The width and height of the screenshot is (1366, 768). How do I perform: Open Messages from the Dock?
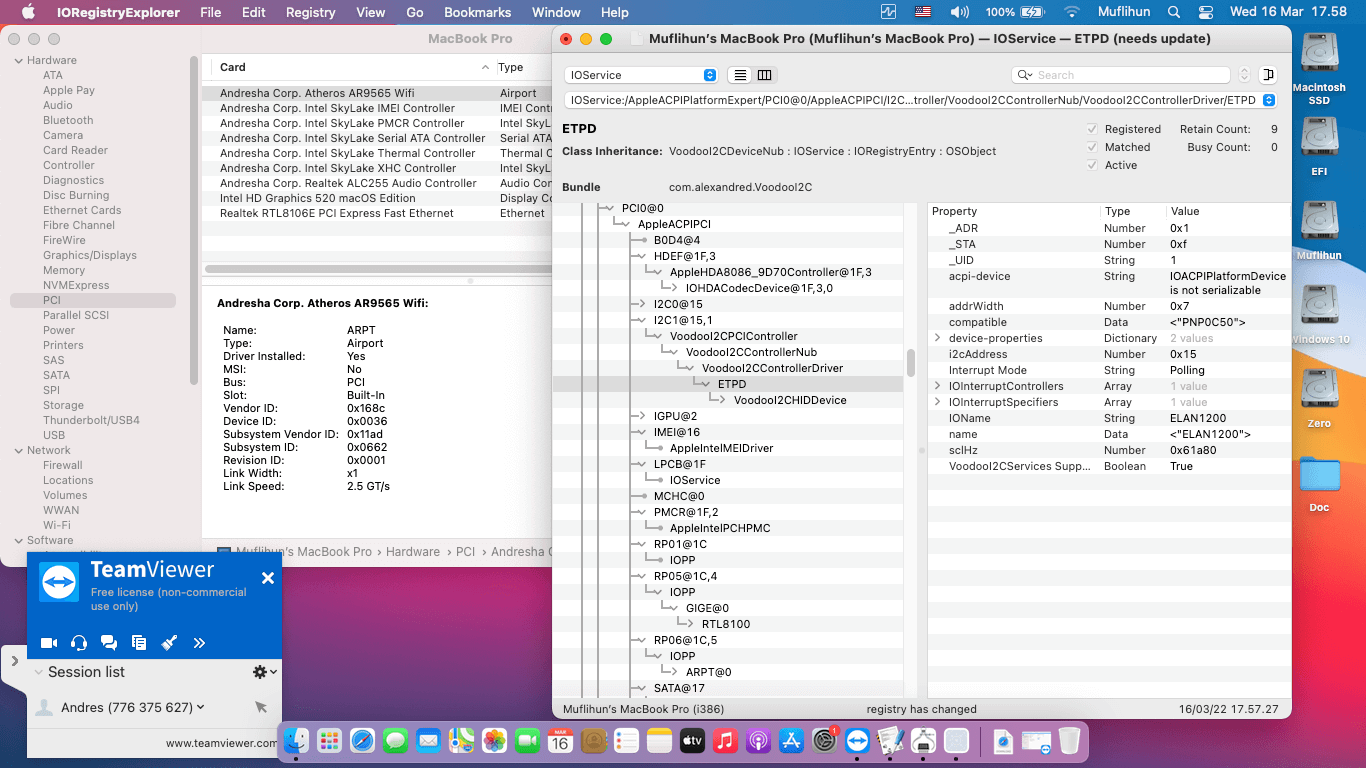395,741
